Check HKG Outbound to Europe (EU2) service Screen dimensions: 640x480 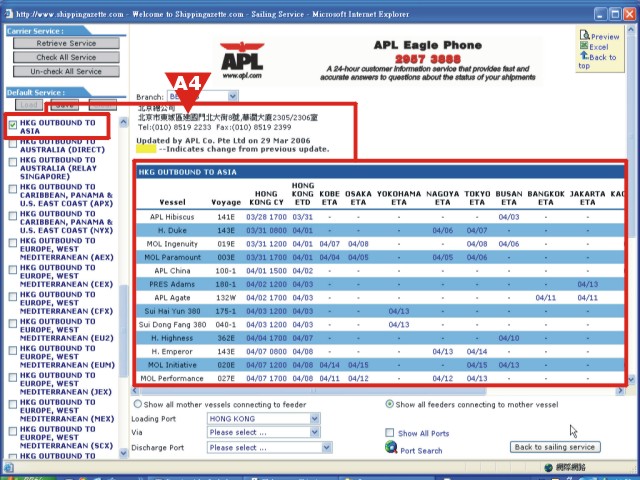(13, 323)
